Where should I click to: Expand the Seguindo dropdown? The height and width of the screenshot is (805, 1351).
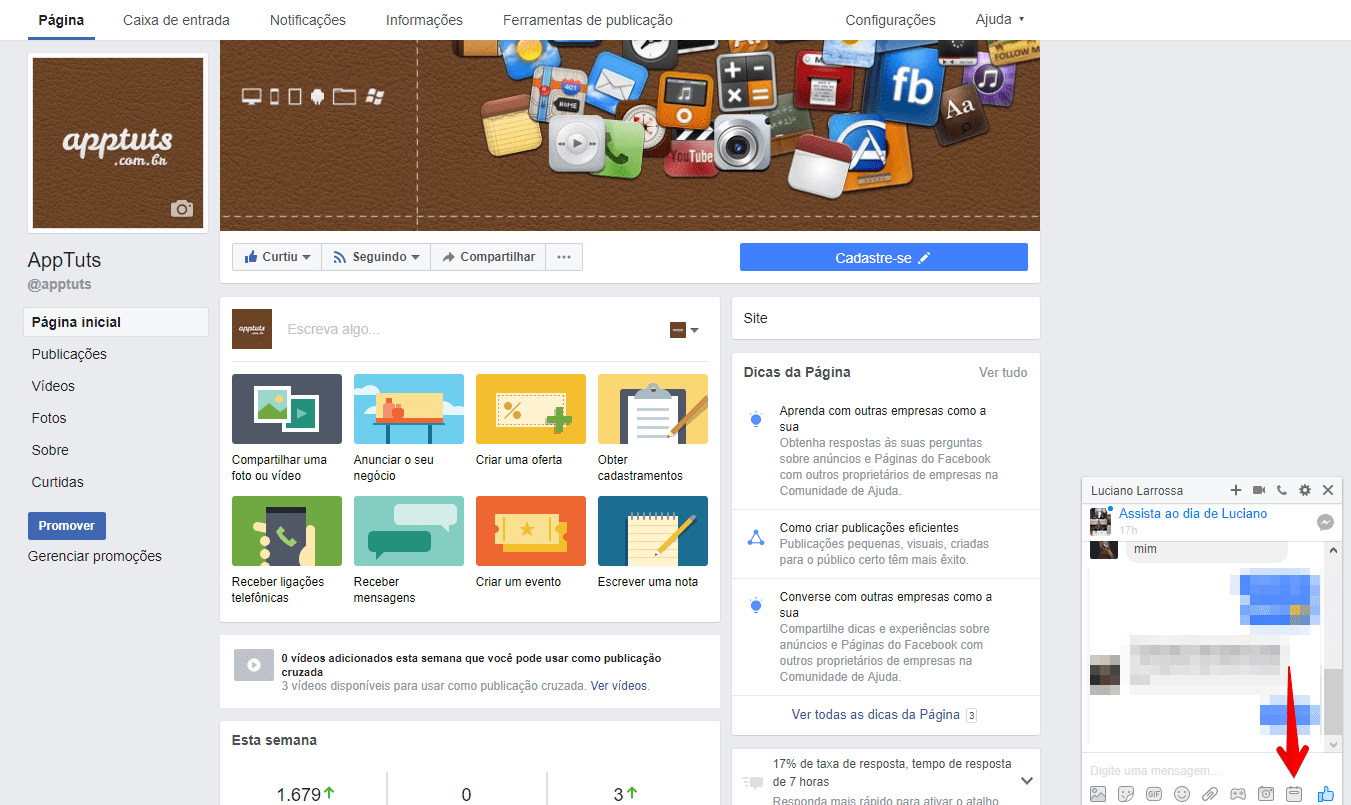point(376,257)
